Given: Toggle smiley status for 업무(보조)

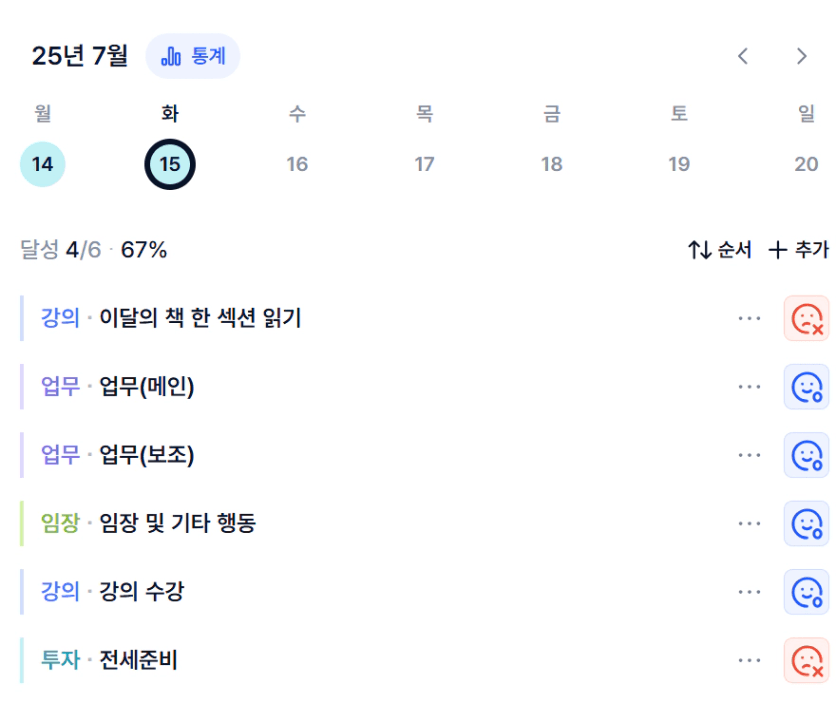Looking at the screenshot, I should (x=806, y=455).
